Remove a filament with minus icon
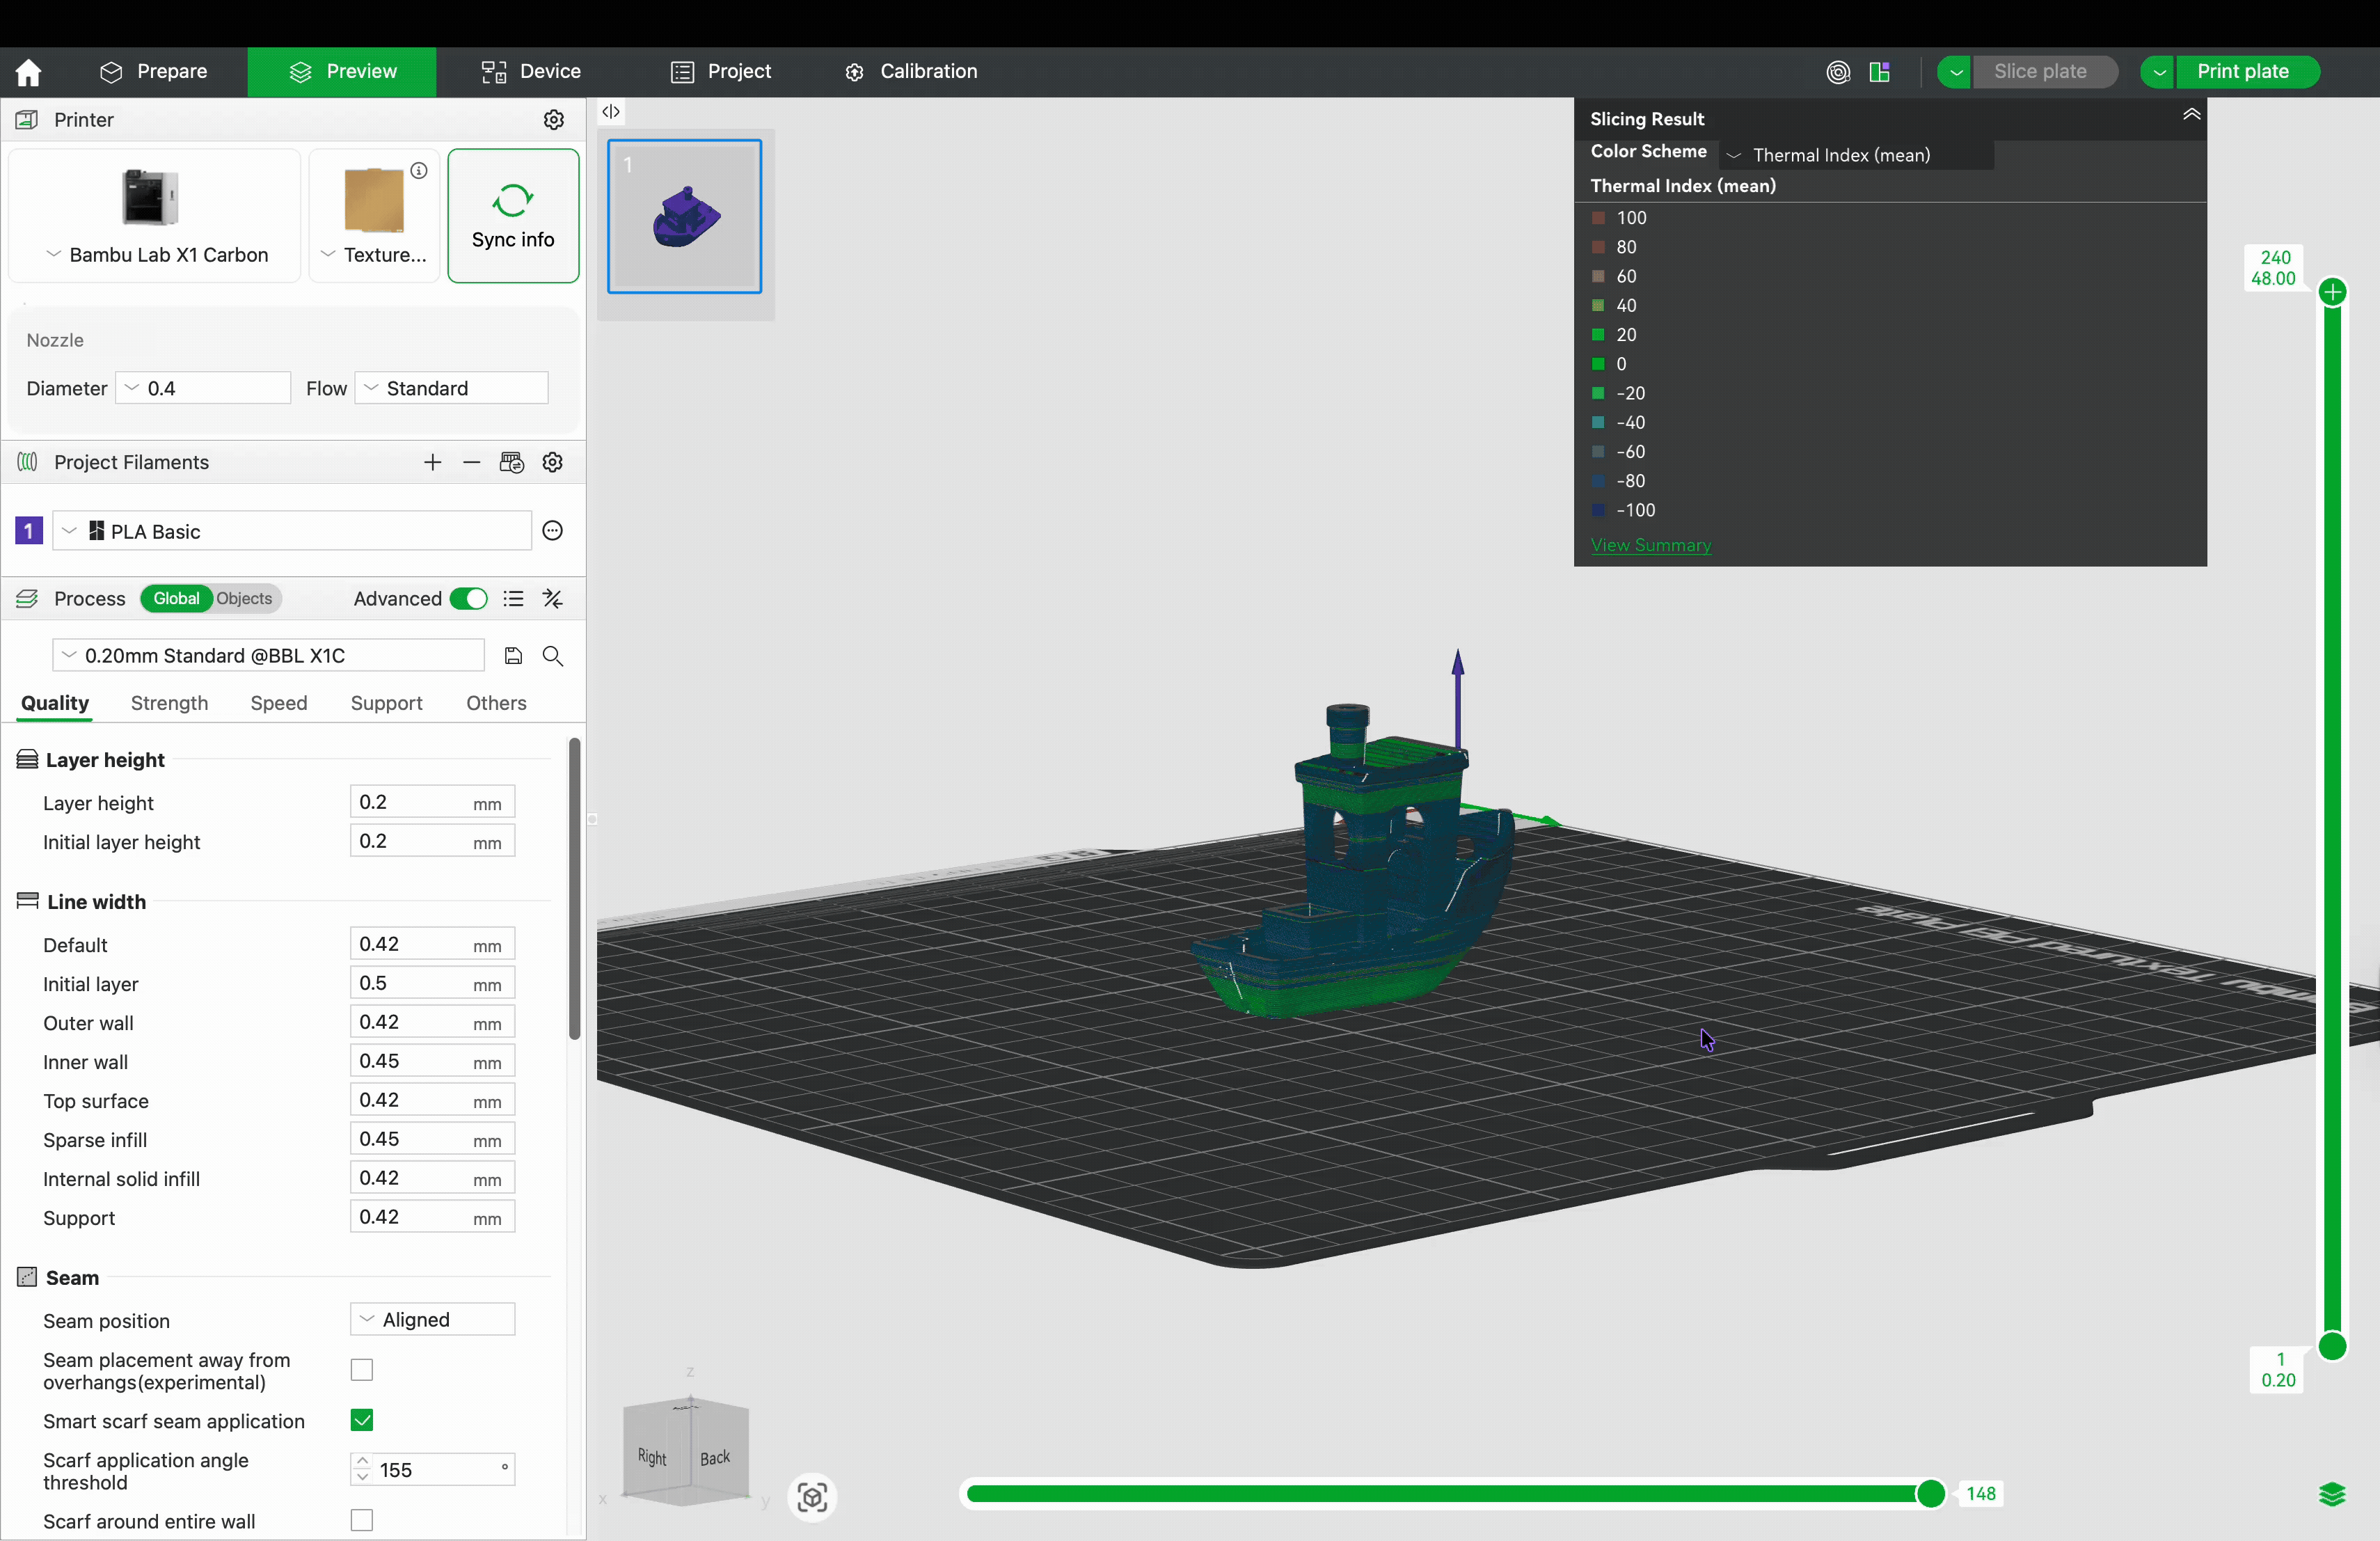 point(472,462)
